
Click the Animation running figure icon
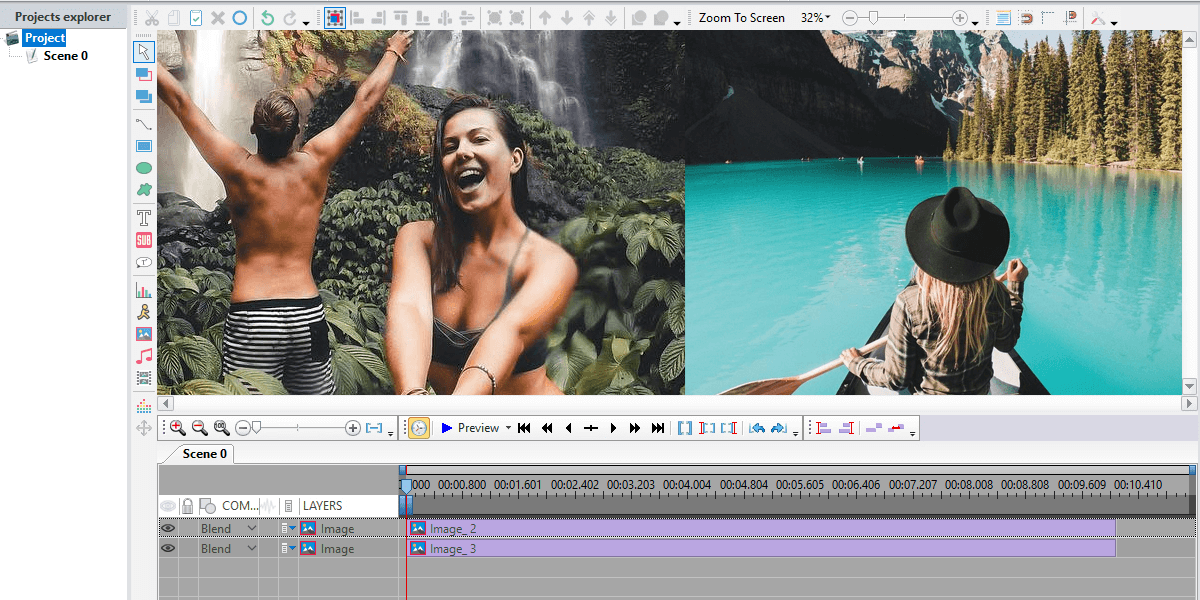point(143,312)
